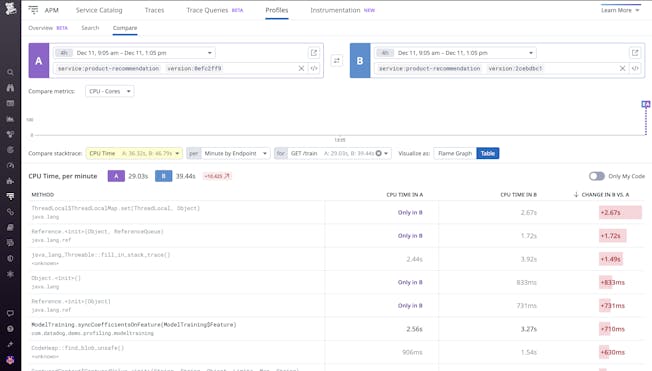Expand the Learn More menu

click(620, 10)
